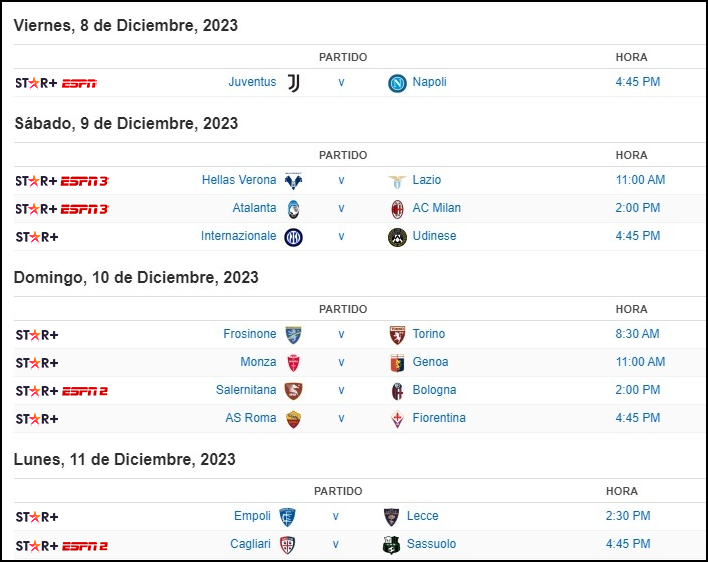Select the AC Milan crest icon
708x562 pixels.
(x=397, y=209)
